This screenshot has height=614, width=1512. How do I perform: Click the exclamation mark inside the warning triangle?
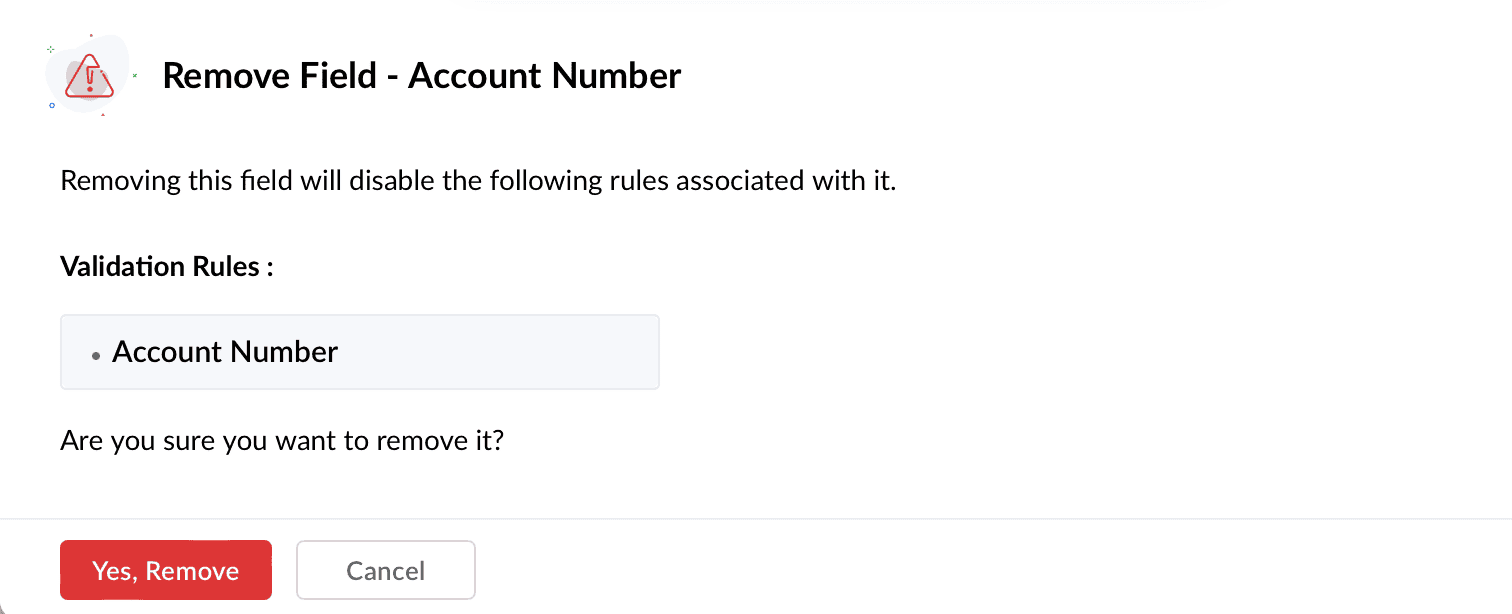coord(90,76)
